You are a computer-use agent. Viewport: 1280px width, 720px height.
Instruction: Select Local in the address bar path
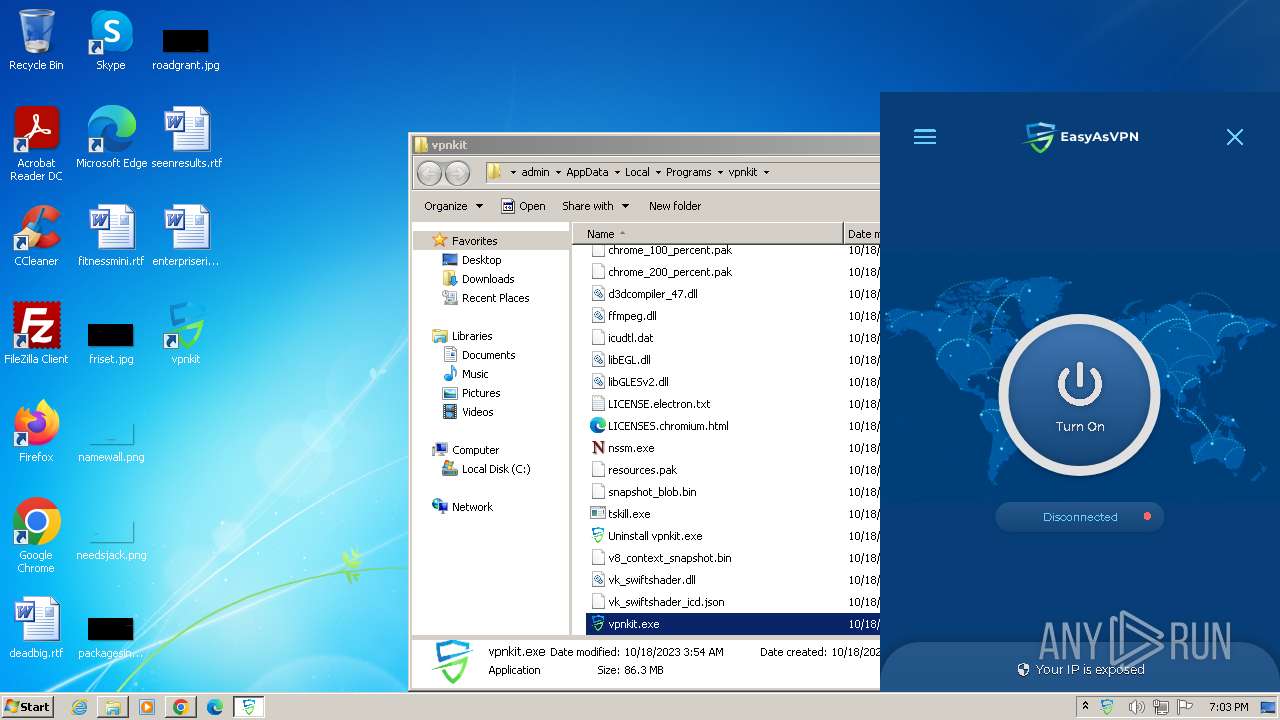(637, 172)
